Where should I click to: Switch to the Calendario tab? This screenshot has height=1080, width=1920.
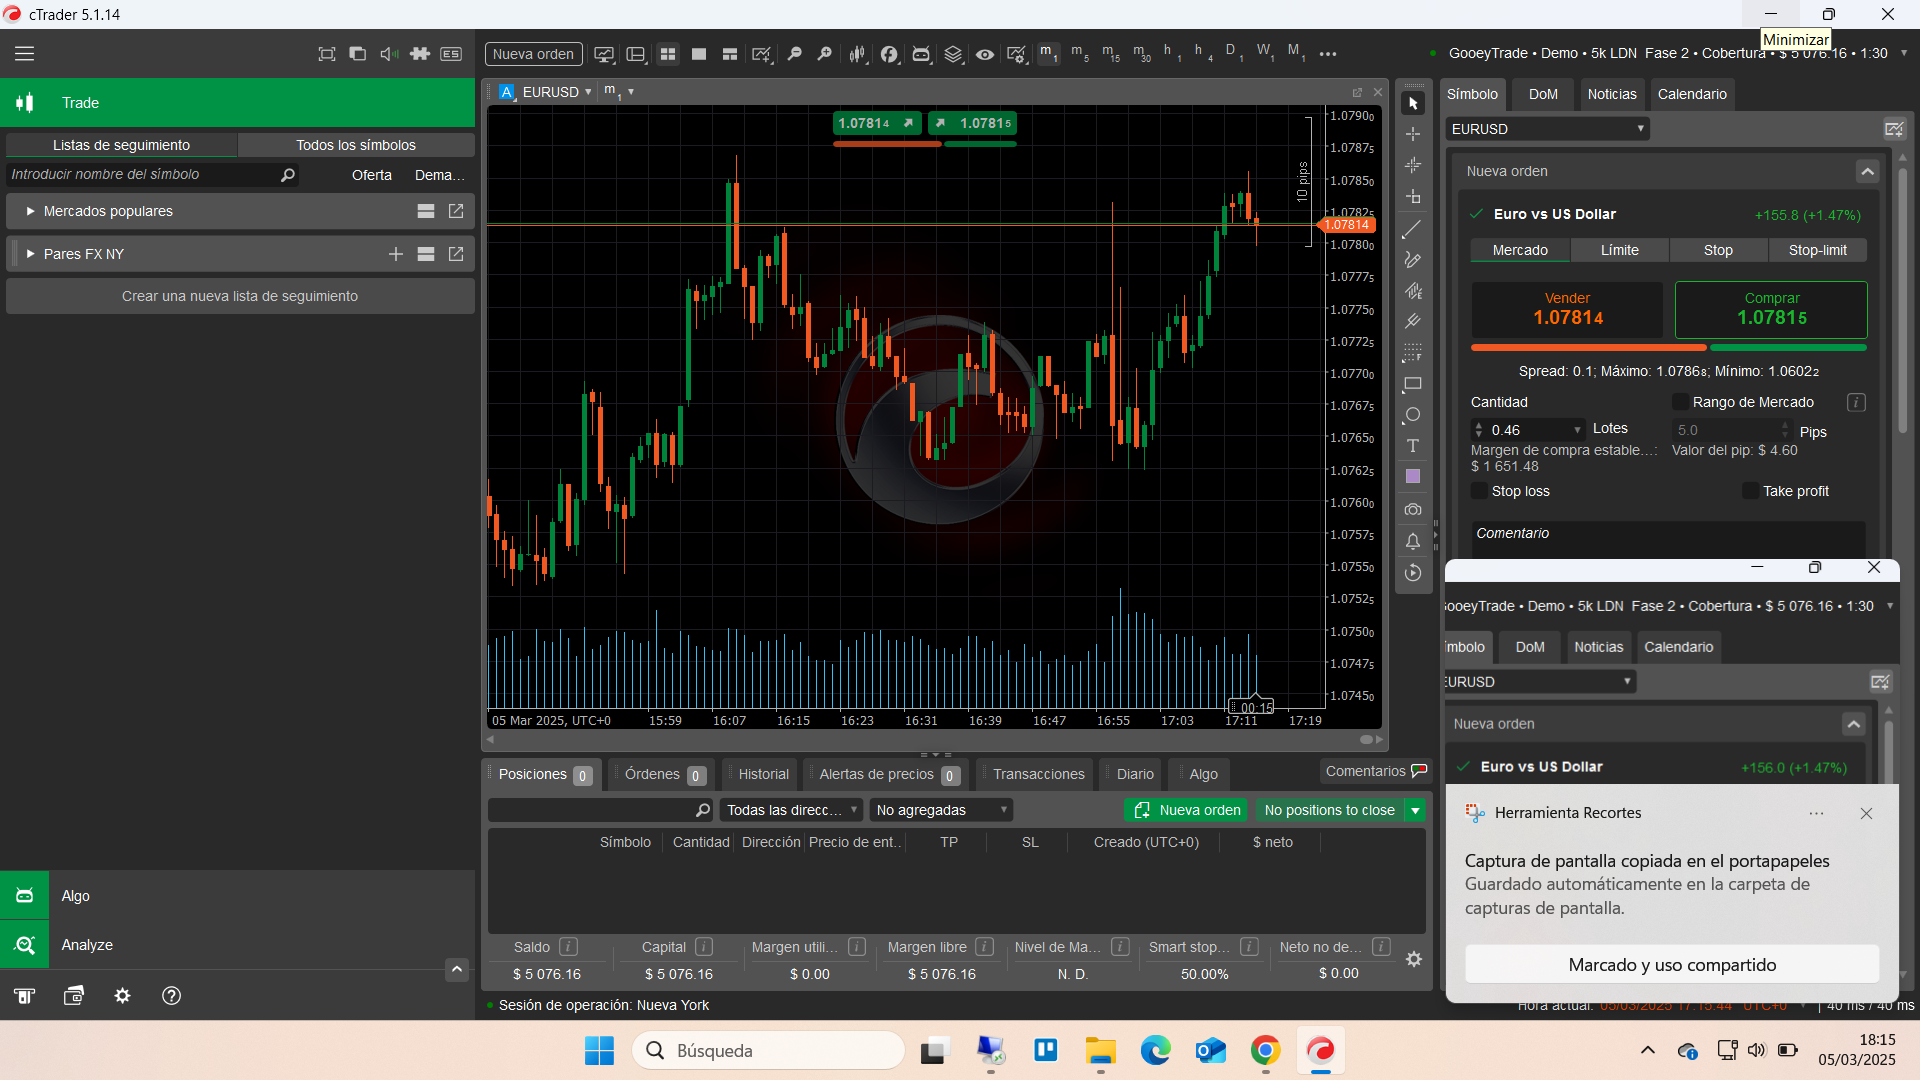point(1692,94)
